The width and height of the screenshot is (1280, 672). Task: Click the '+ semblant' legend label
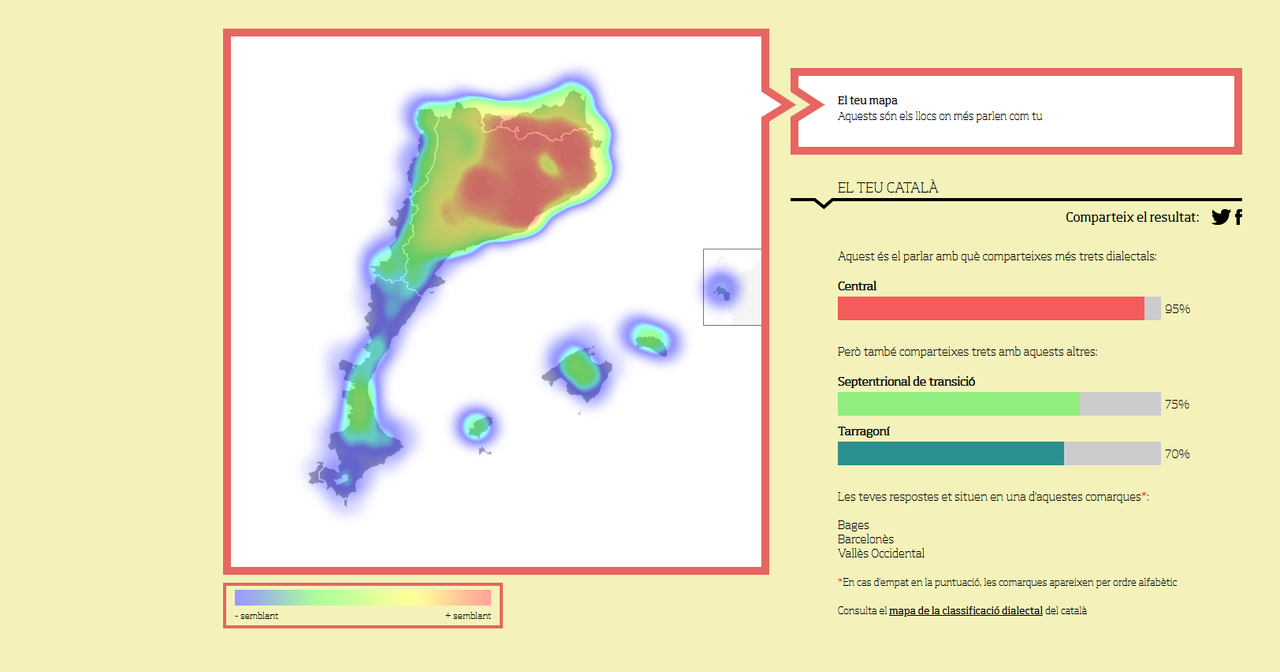click(468, 616)
